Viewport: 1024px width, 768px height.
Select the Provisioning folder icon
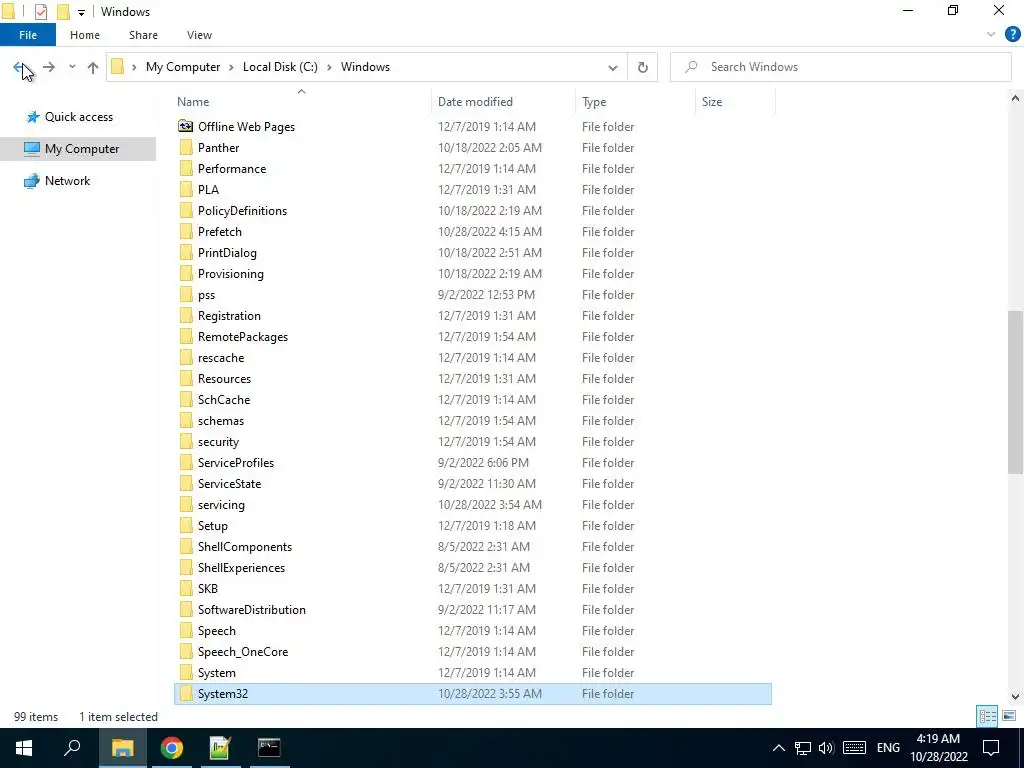point(185,274)
